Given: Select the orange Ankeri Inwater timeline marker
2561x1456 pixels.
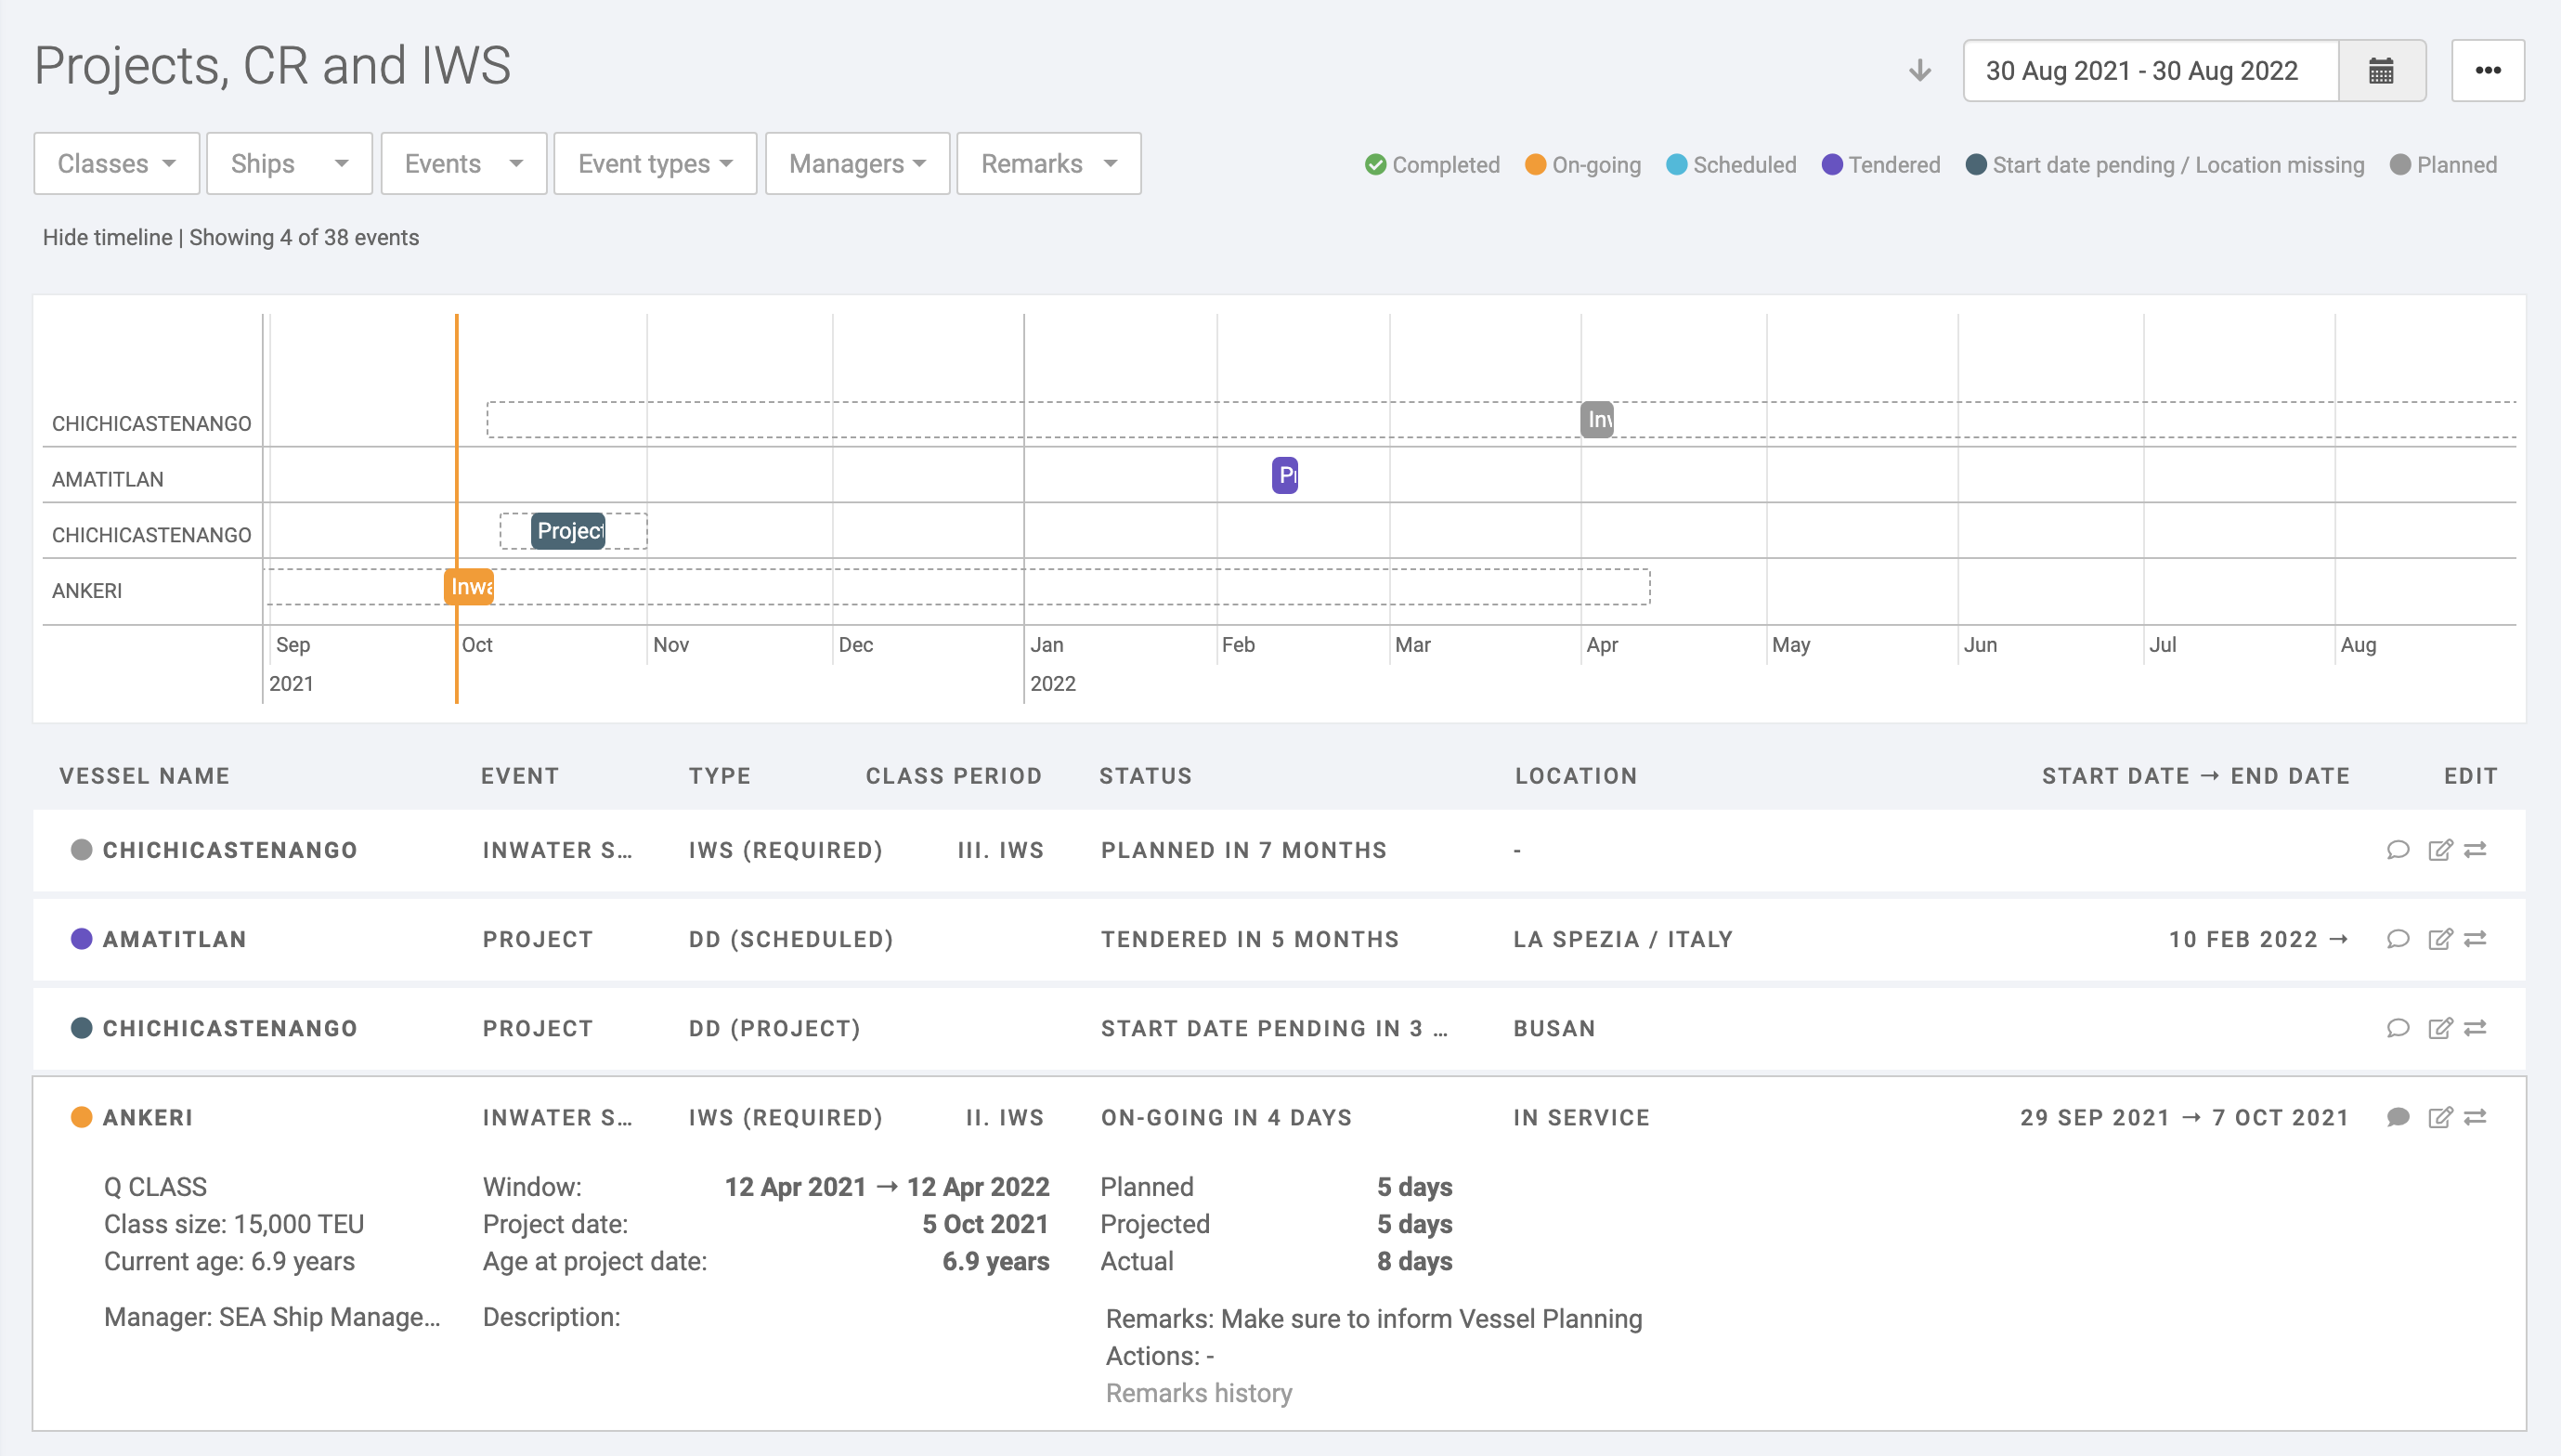Looking at the screenshot, I should click(x=469, y=587).
